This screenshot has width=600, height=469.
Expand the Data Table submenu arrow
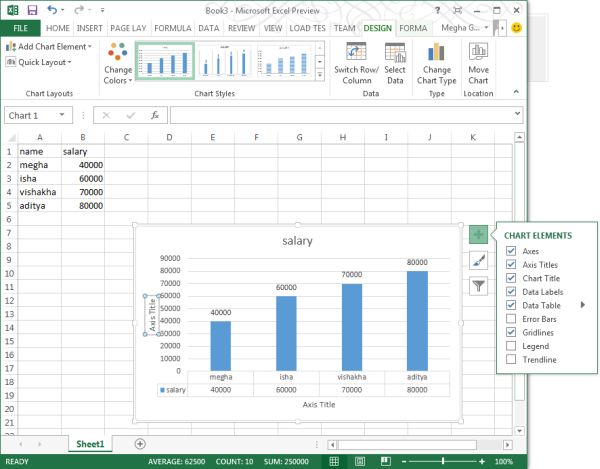coord(582,305)
